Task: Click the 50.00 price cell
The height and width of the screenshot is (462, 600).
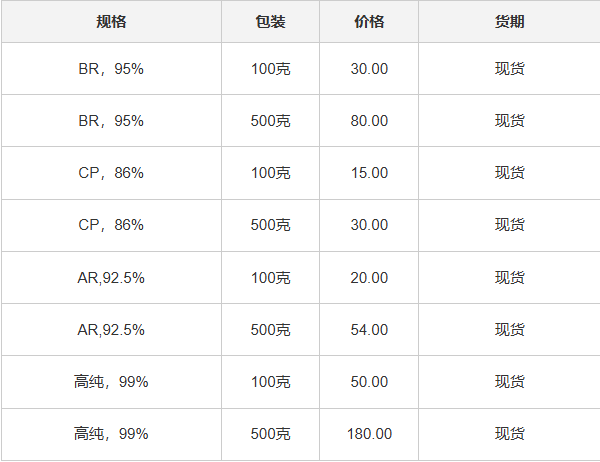Action: [x=369, y=381]
